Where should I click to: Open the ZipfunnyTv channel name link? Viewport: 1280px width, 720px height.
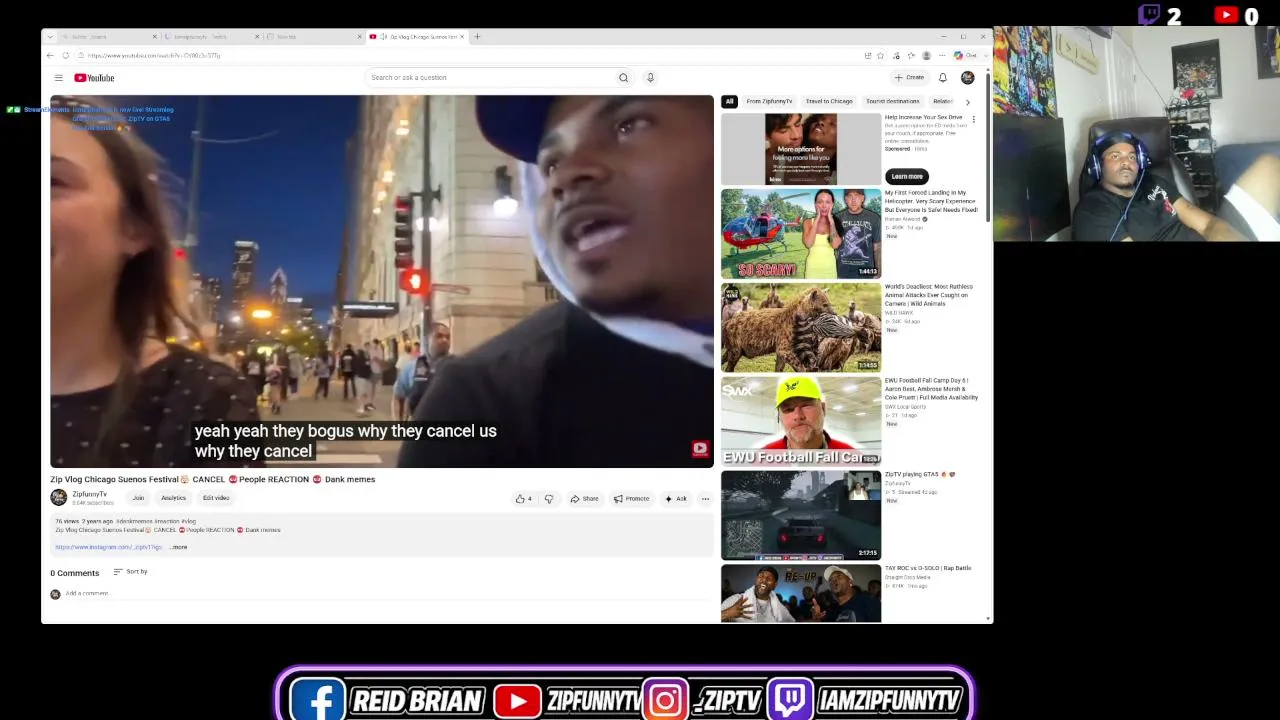89,494
